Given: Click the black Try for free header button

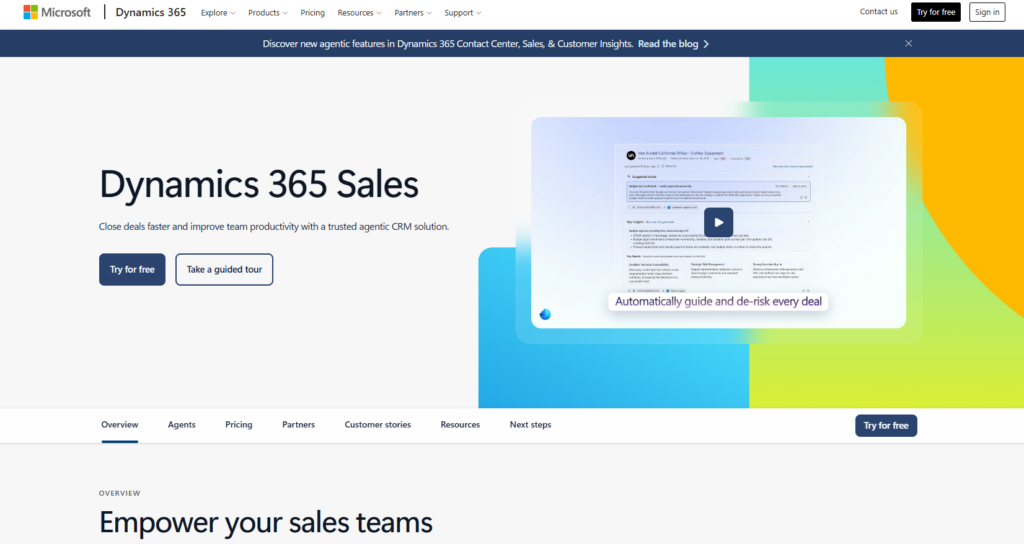Looking at the screenshot, I should click(x=936, y=12).
